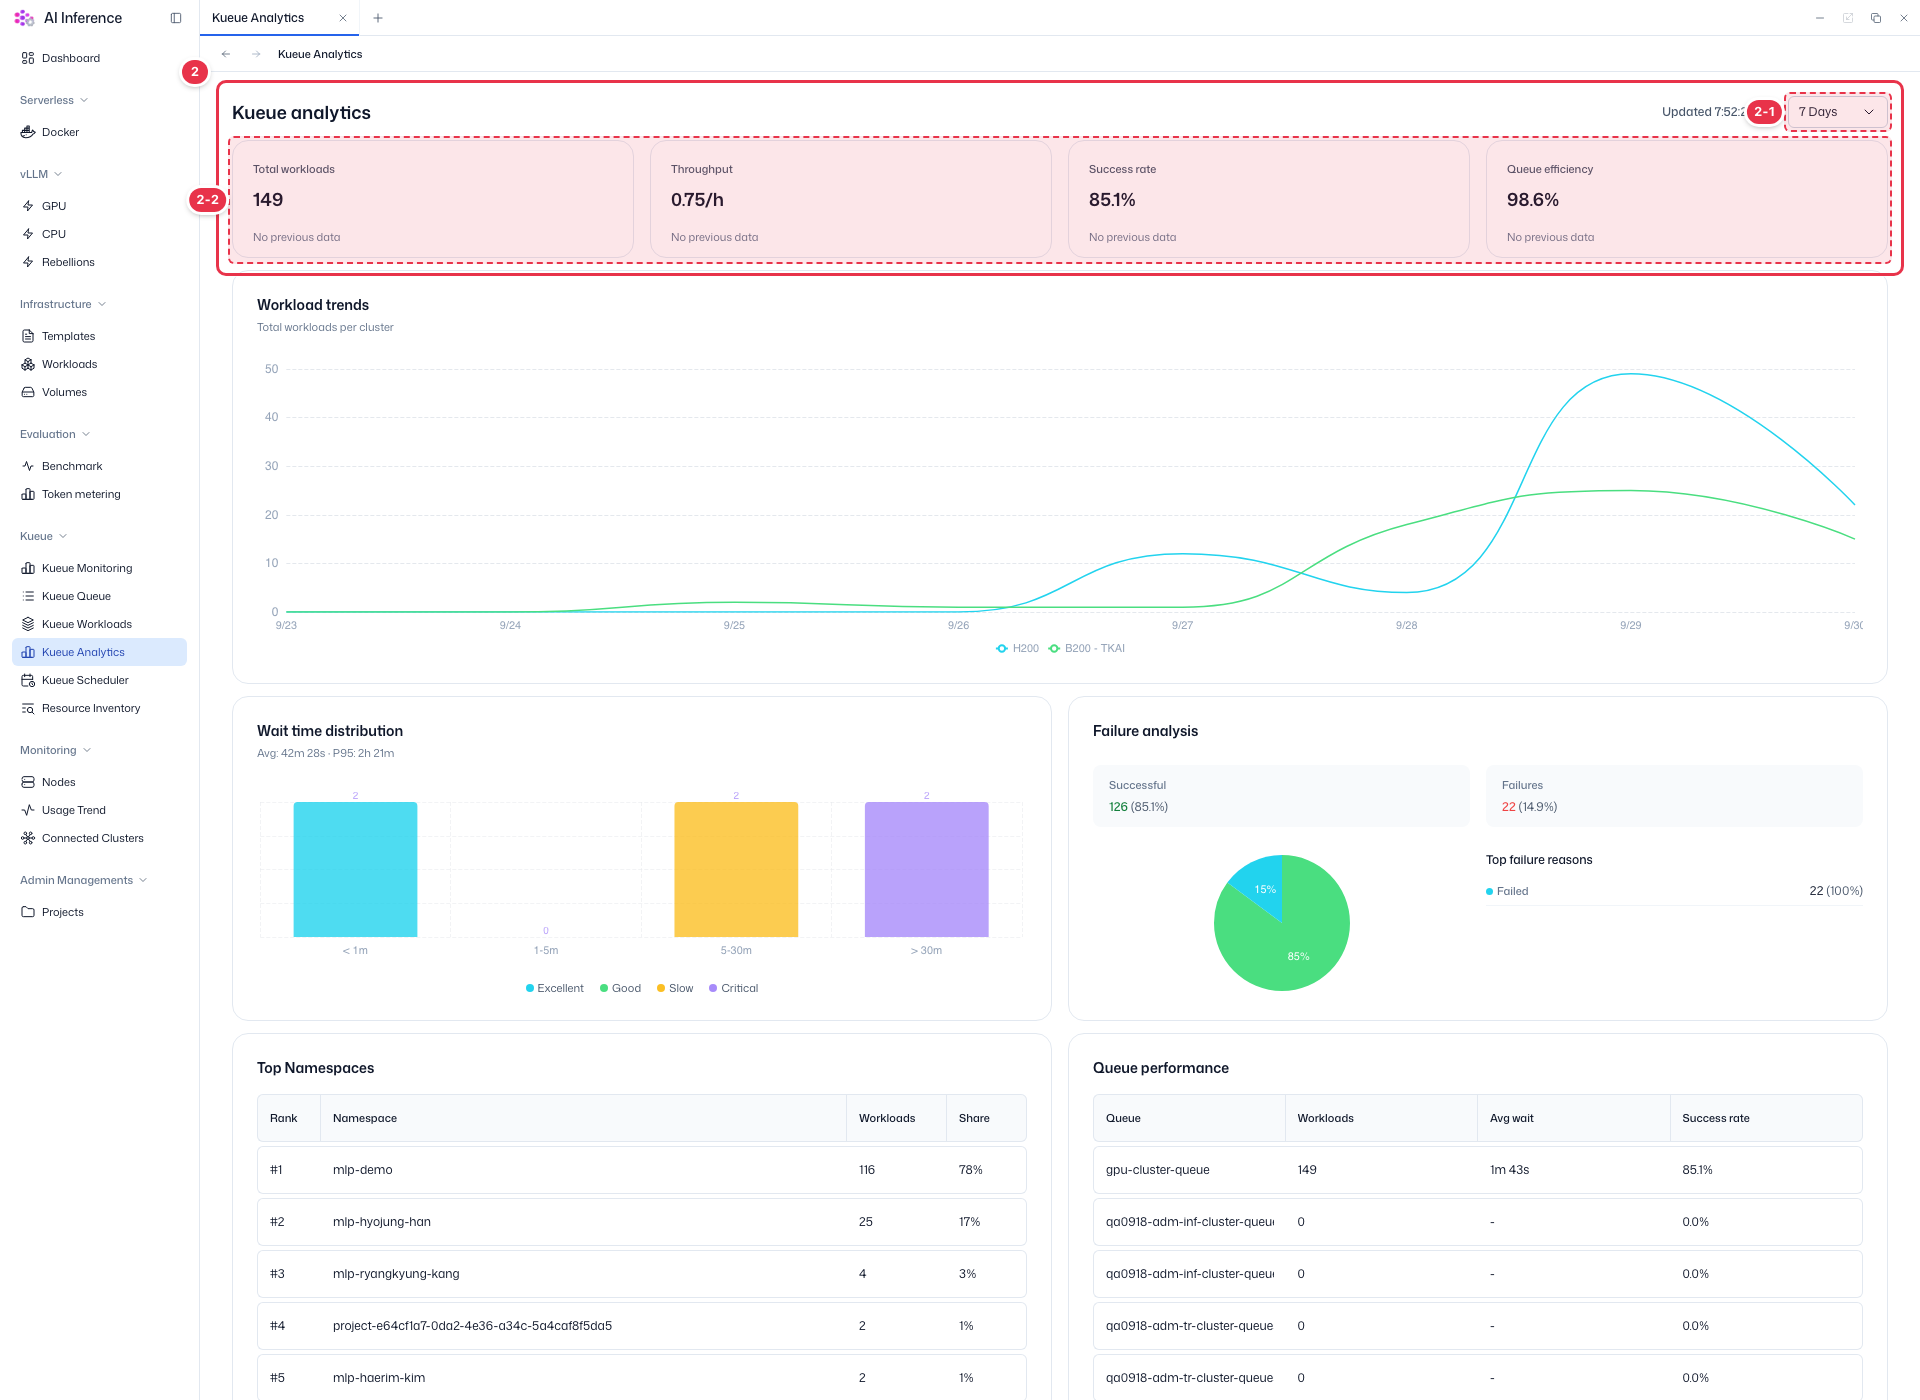This screenshot has height=1400, width=1920.
Task: Click the Excellent legend color dot
Action: tap(530, 988)
